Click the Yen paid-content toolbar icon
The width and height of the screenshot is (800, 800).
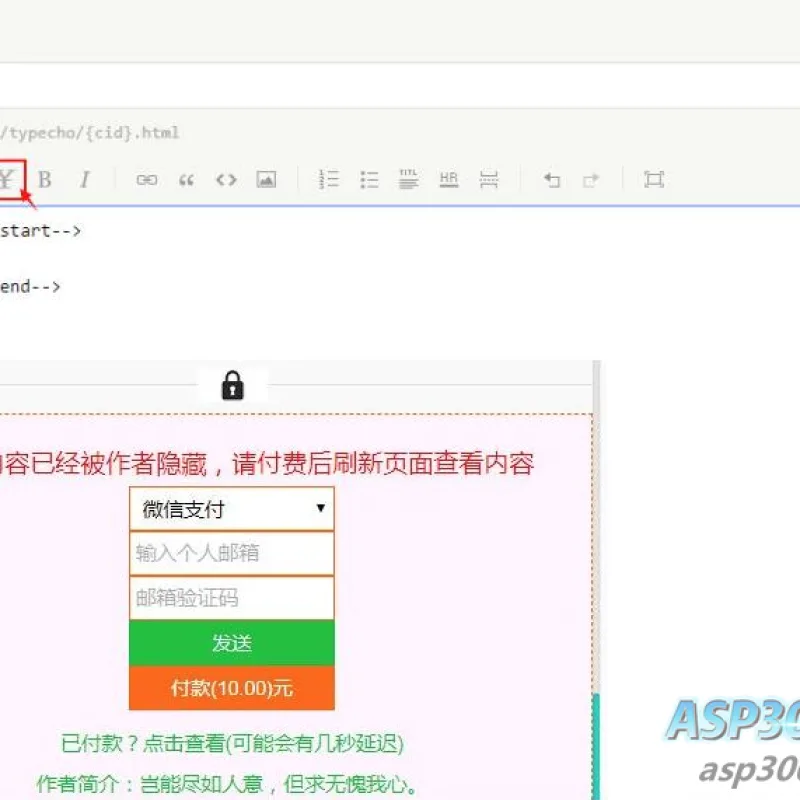(x=7, y=180)
